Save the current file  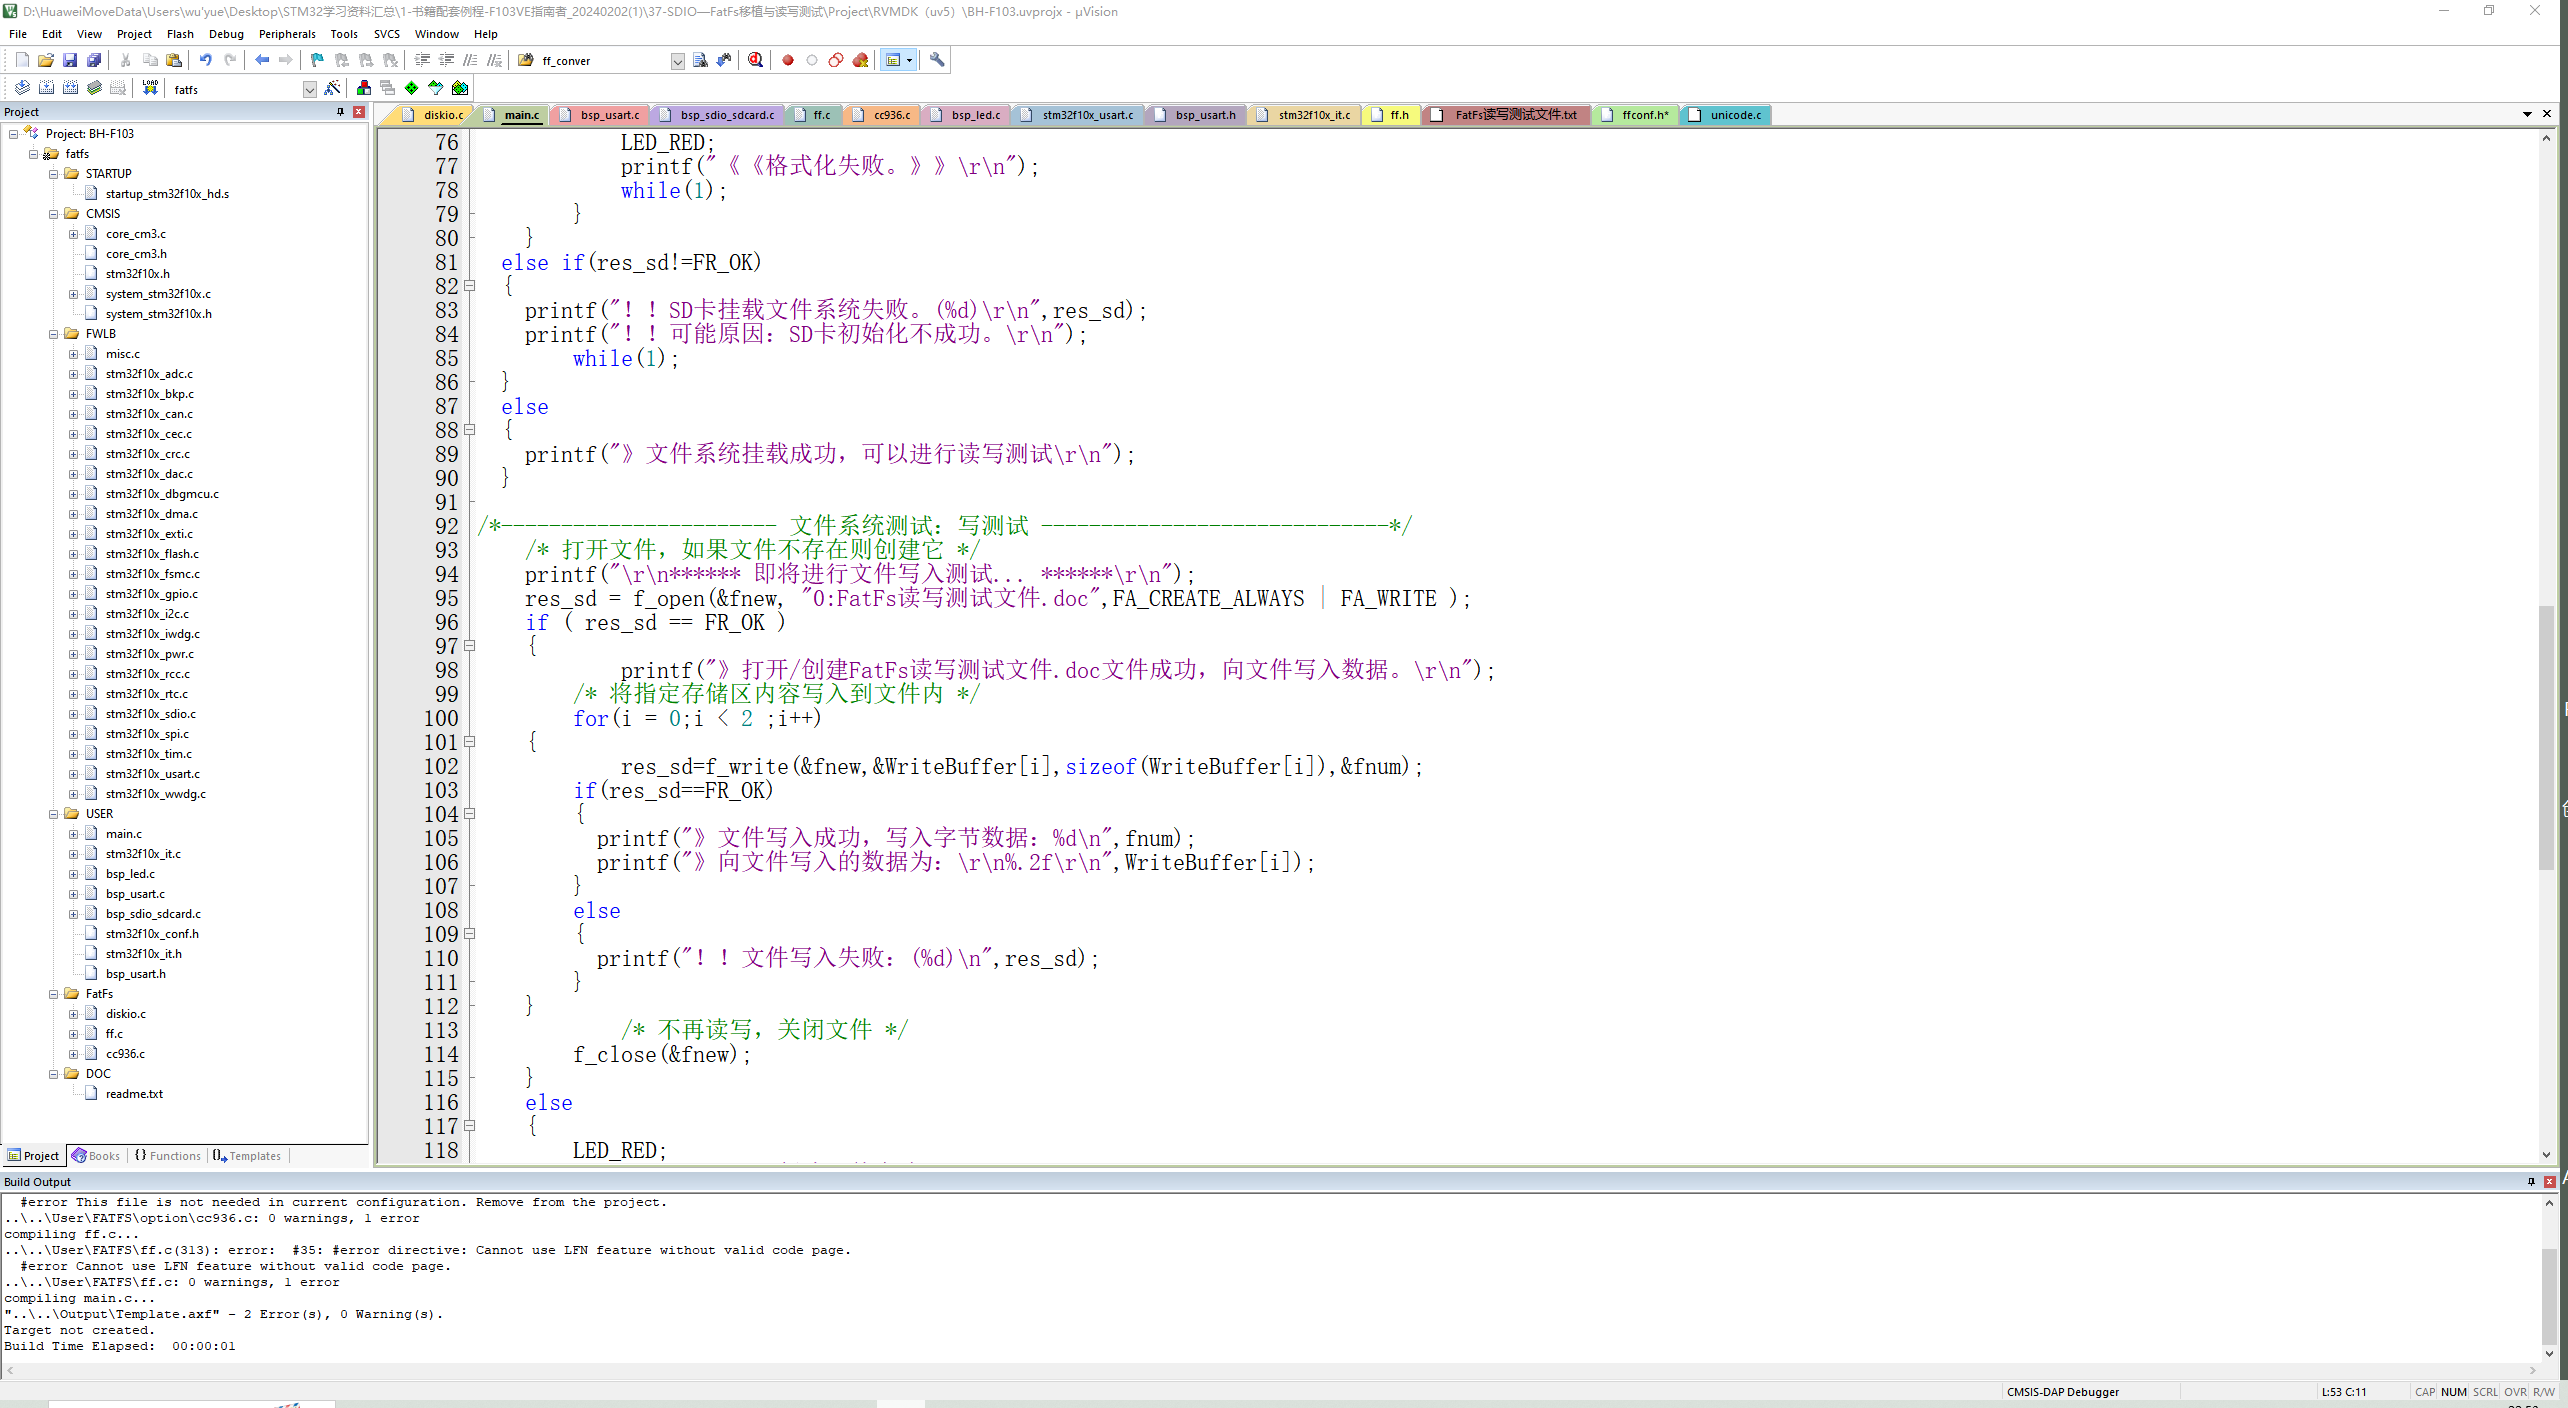pyautogui.click(x=70, y=60)
